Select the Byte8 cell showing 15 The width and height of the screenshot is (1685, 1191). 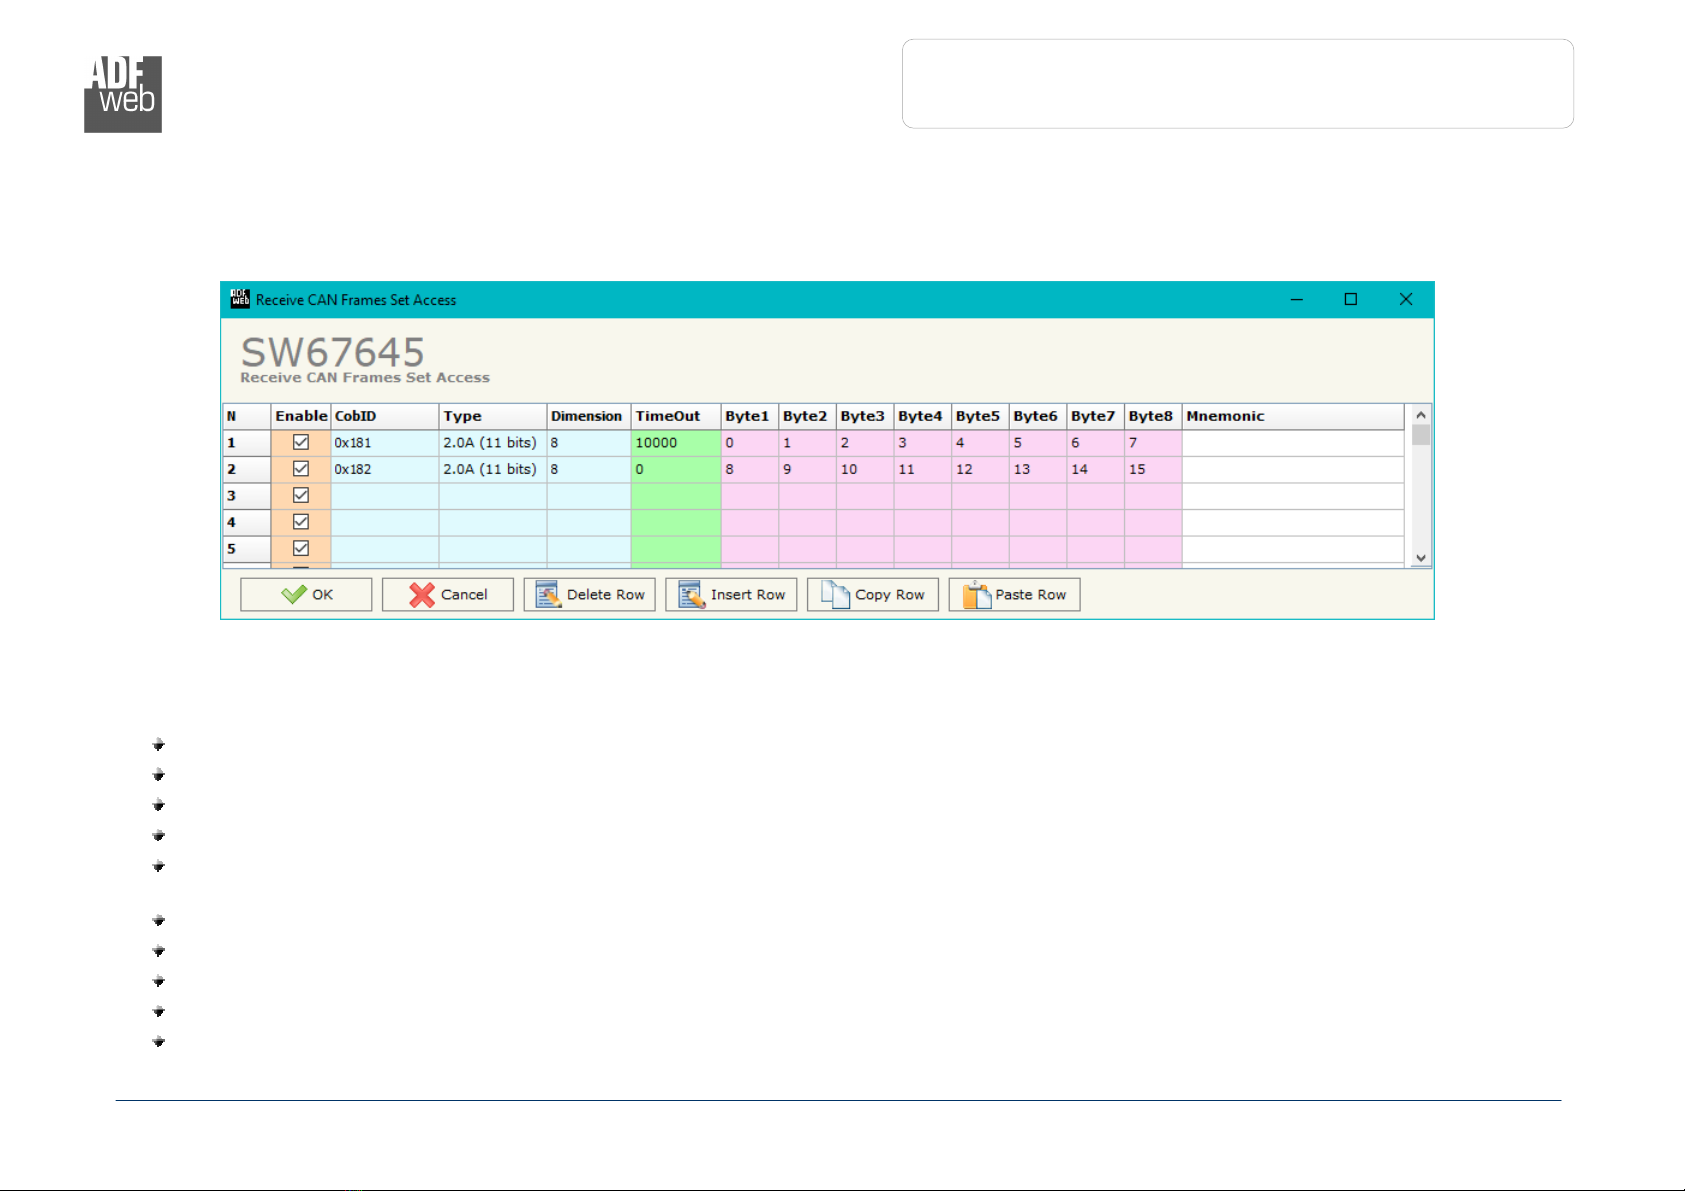[x=1153, y=469]
